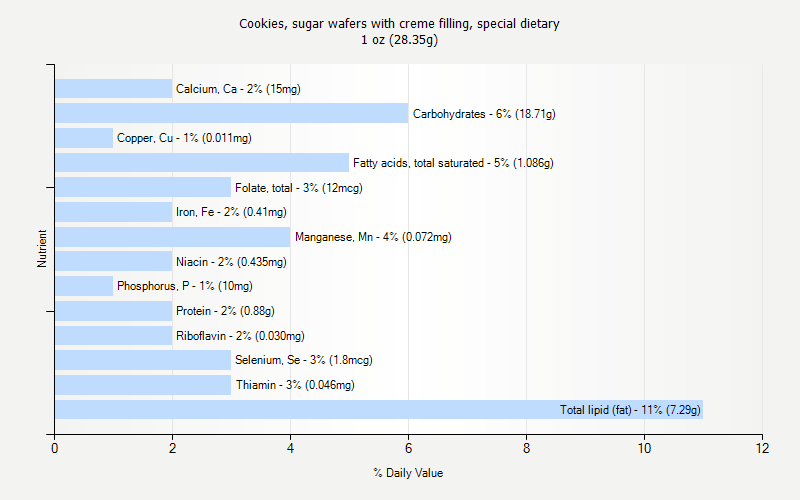The height and width of the screenshot is (500, 800).
Task: Click the Manganese, Mn bar
Action: point(172,237)
